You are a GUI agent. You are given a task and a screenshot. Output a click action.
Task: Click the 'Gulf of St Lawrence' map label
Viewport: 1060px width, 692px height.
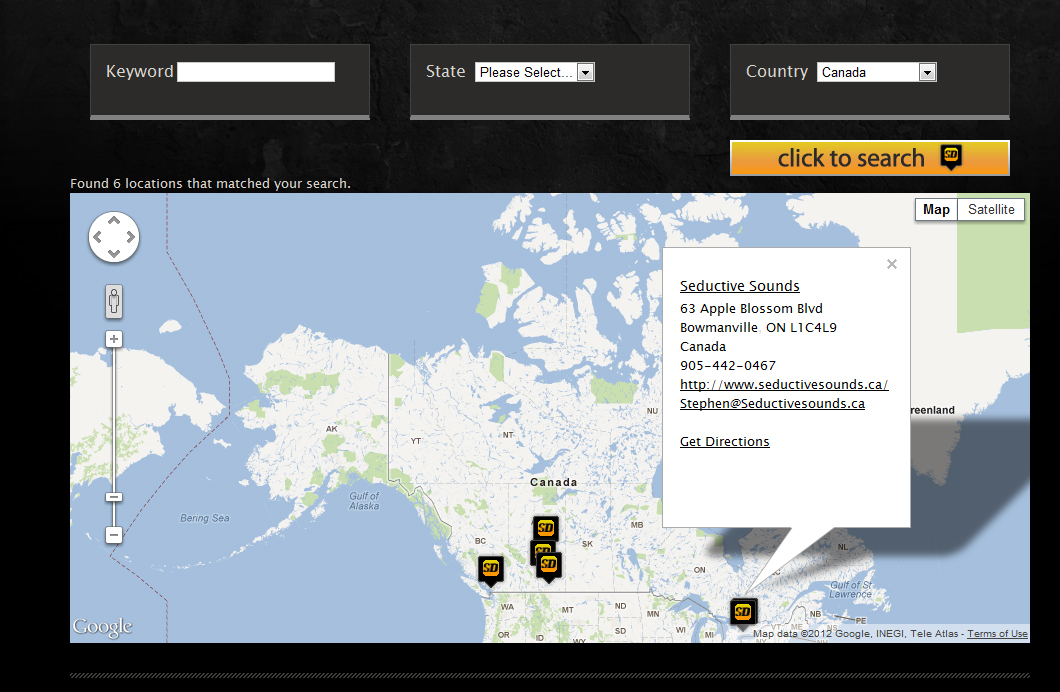(851, 589)
